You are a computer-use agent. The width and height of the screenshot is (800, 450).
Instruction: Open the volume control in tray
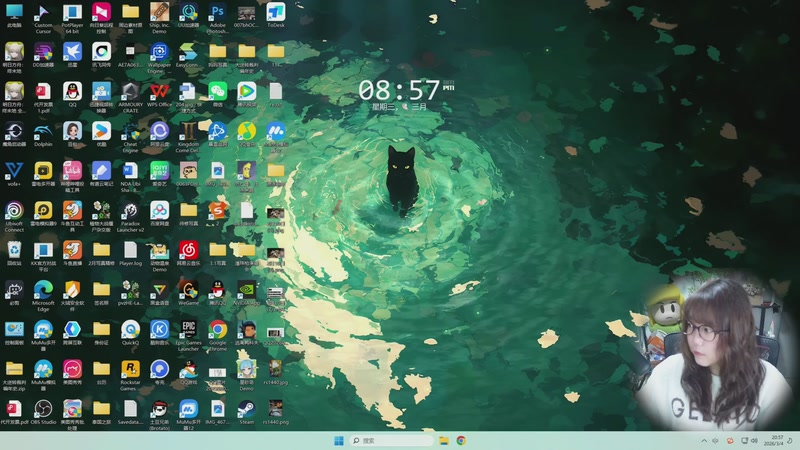[x=754, y=440]
